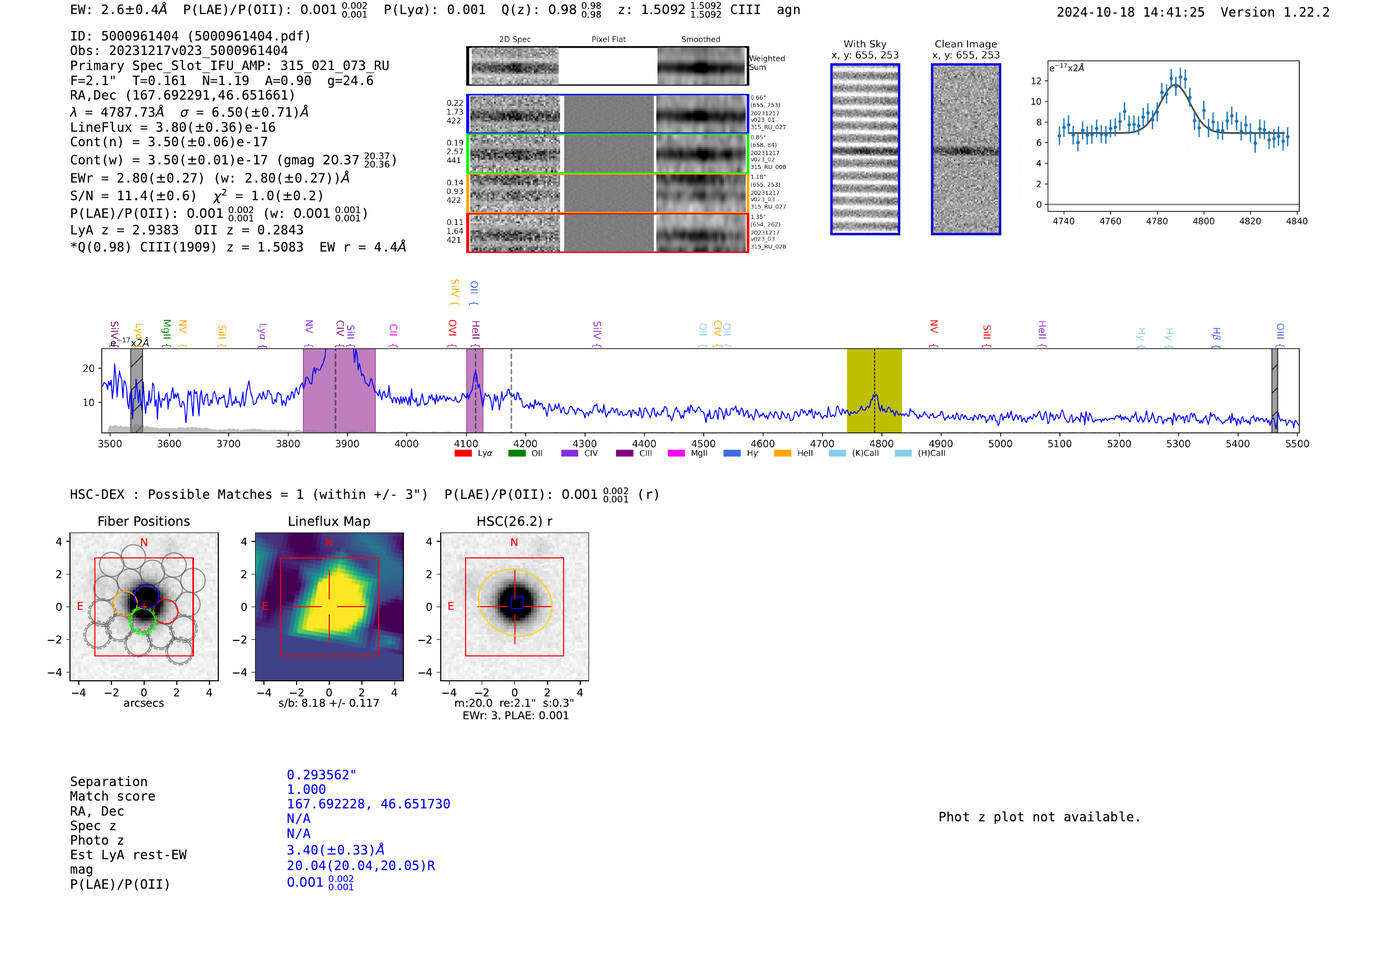Select the red-bordered fiber spectrum row

pyautogui.click(x=608, y=232)
